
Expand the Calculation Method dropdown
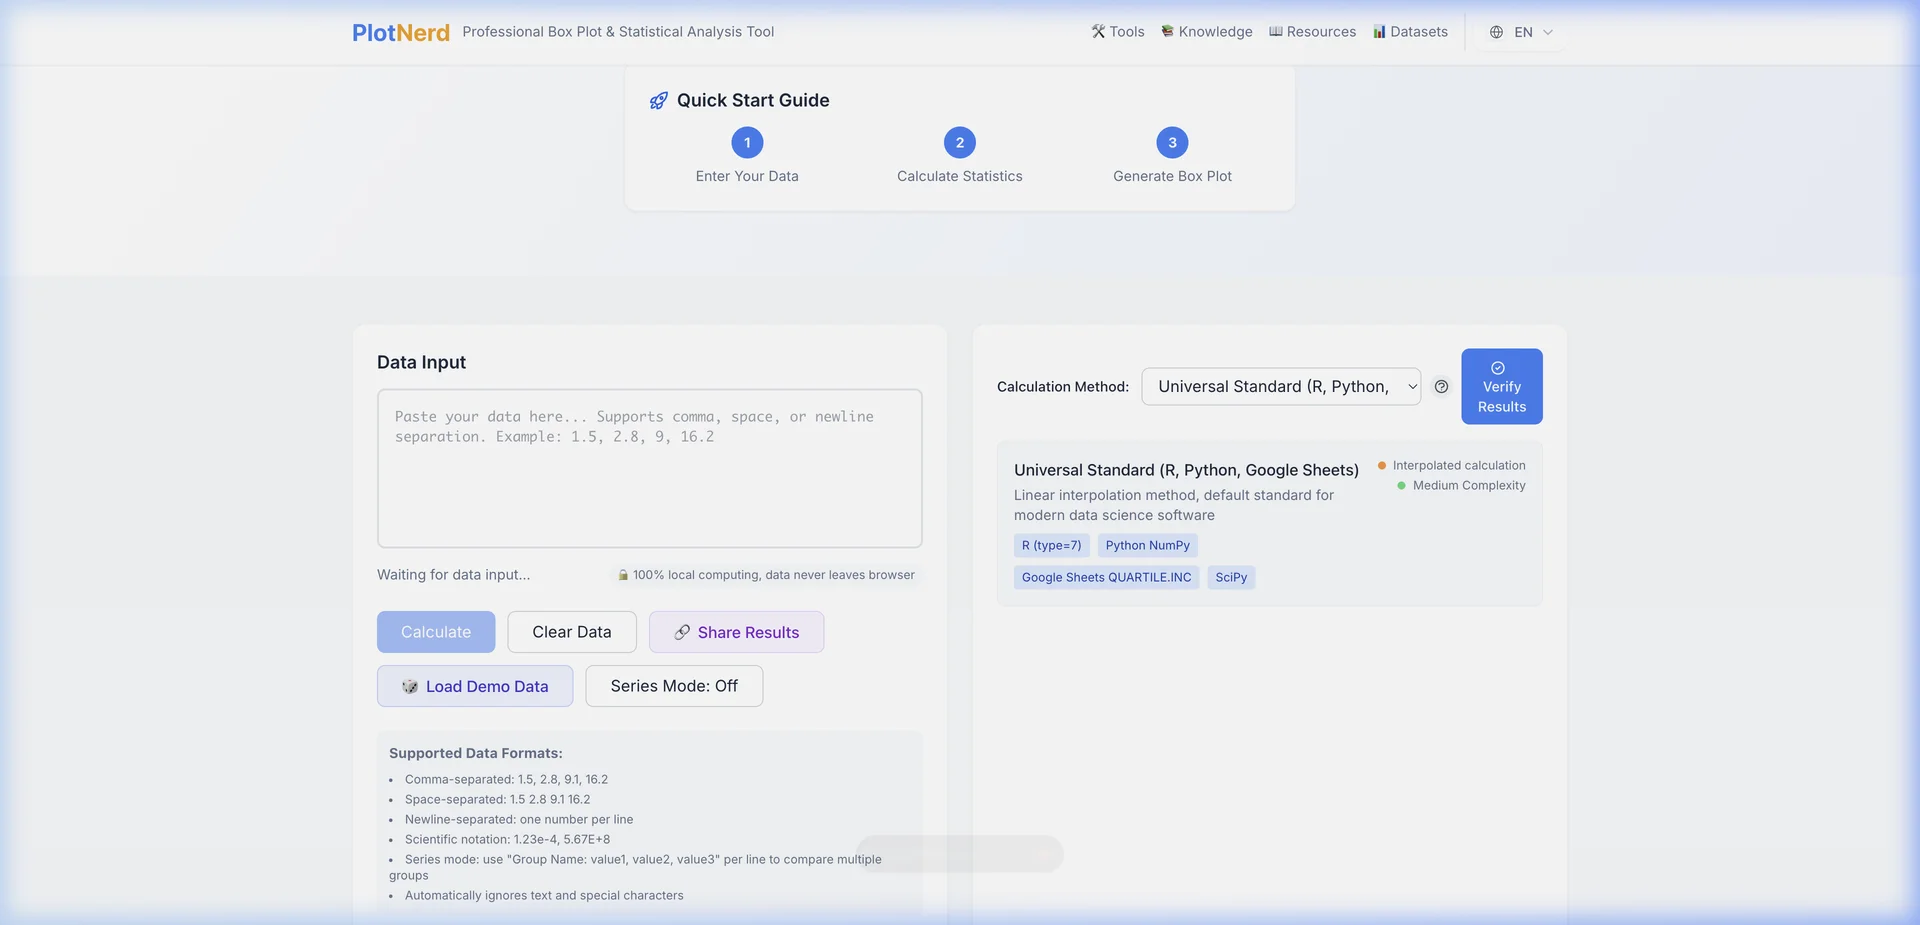click(1280, 387)
